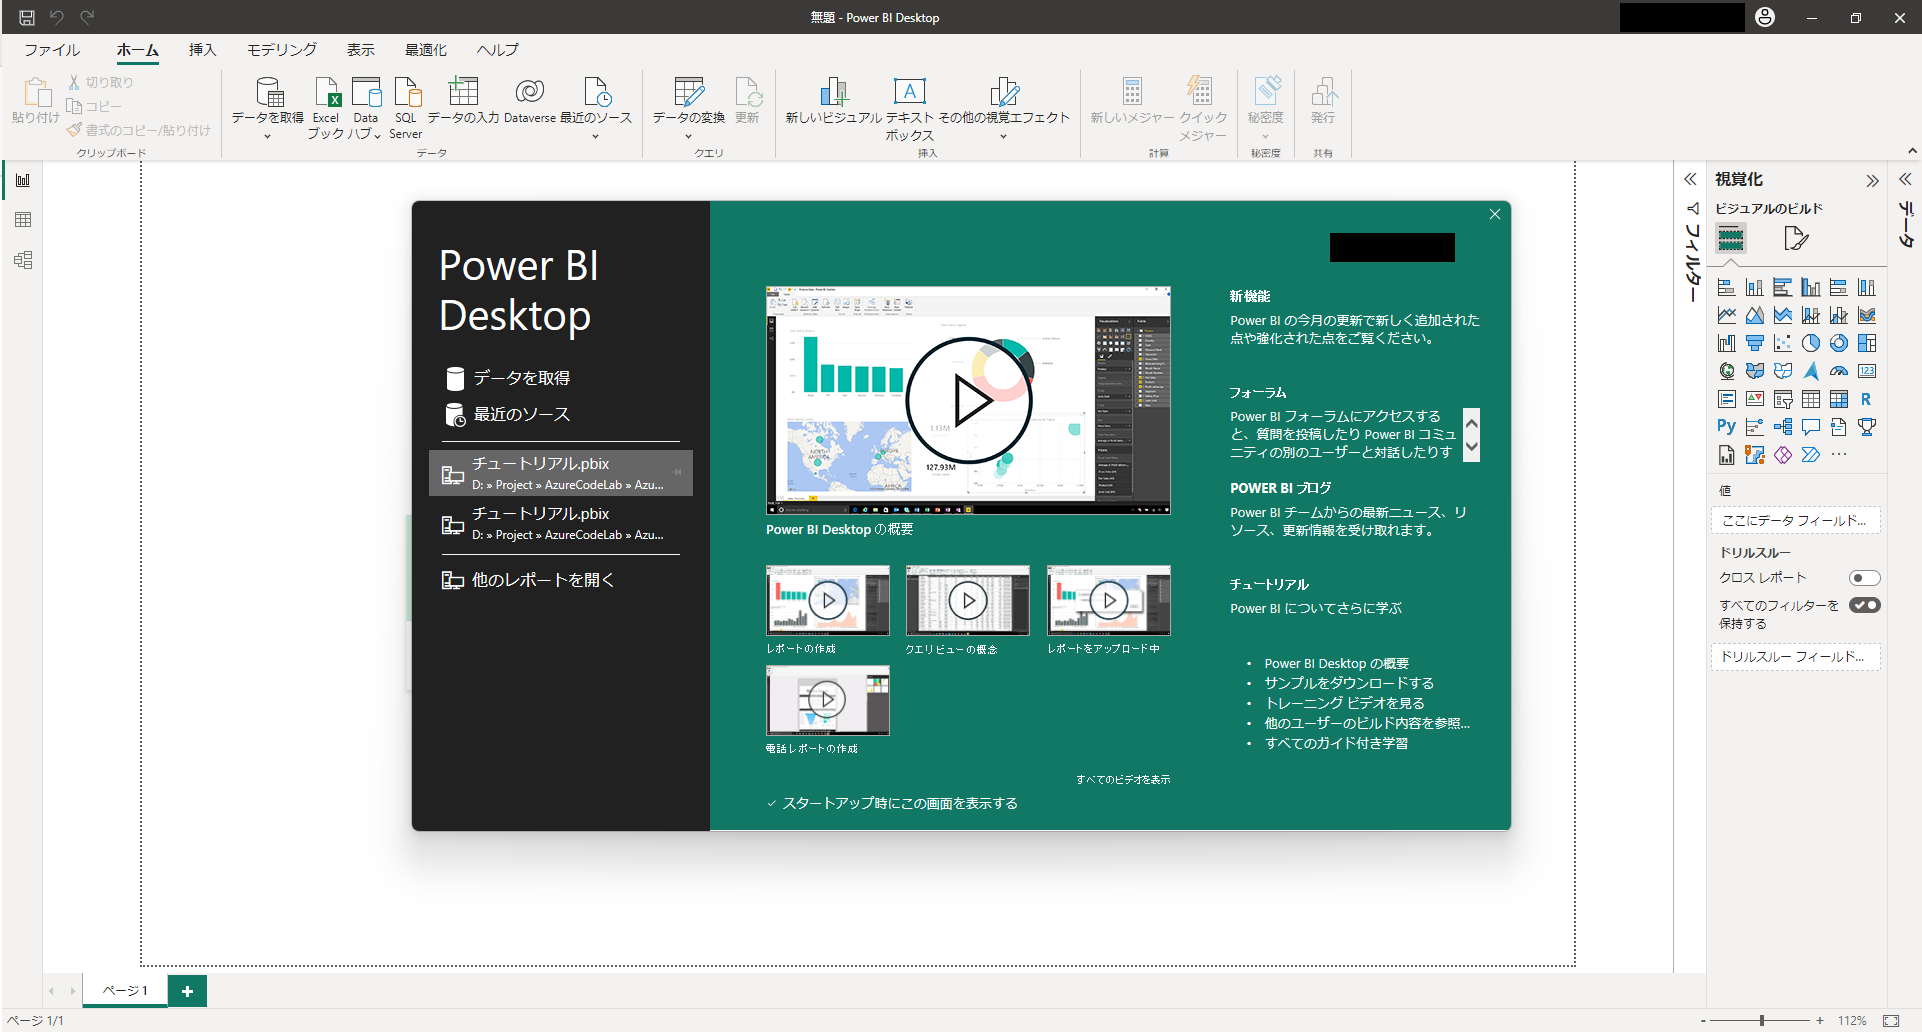Image resolution: width=1922 pixels, height=1032 pixels.
Task: Open the ファイル menu
Action: (x=52, y=50)
